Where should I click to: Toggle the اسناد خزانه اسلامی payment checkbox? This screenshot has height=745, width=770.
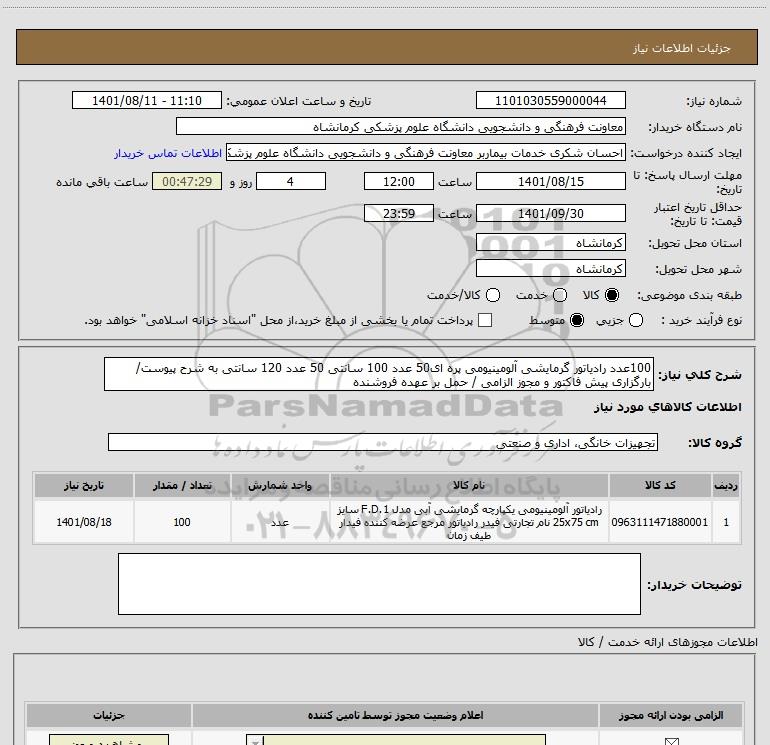[x=485, y=320]
